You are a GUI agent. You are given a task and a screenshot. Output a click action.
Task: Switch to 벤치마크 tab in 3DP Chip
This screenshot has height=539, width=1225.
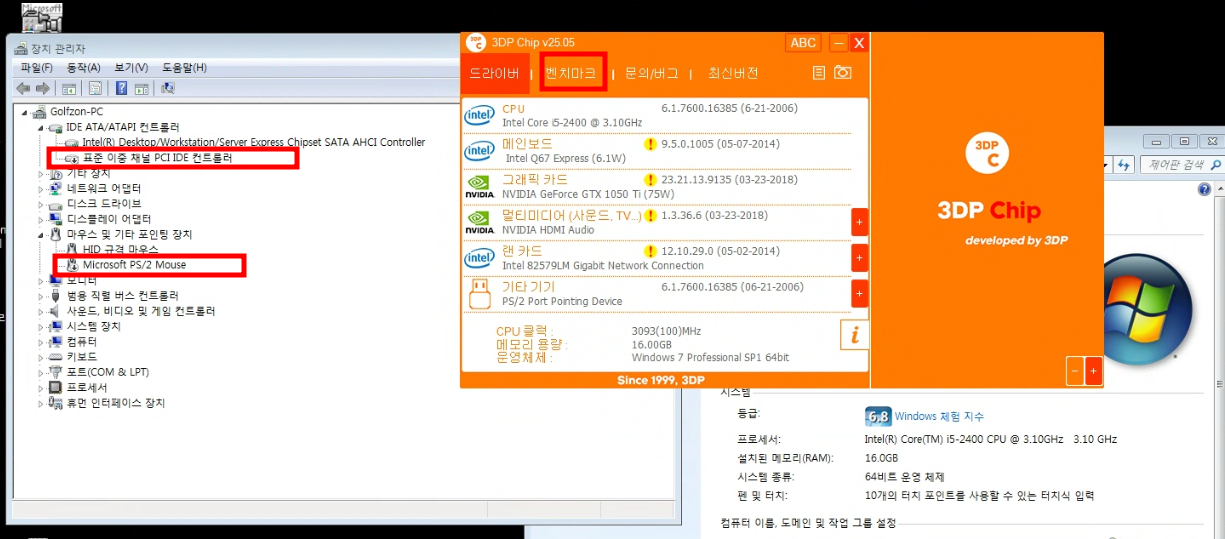571,73
